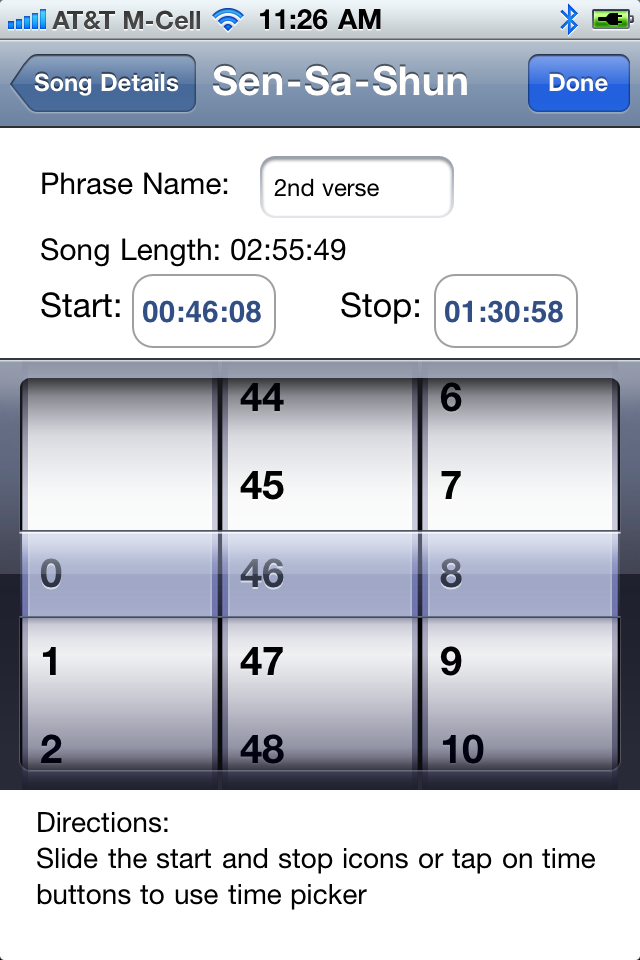Pick 48 in the middle picker wheel

(262, 749)
